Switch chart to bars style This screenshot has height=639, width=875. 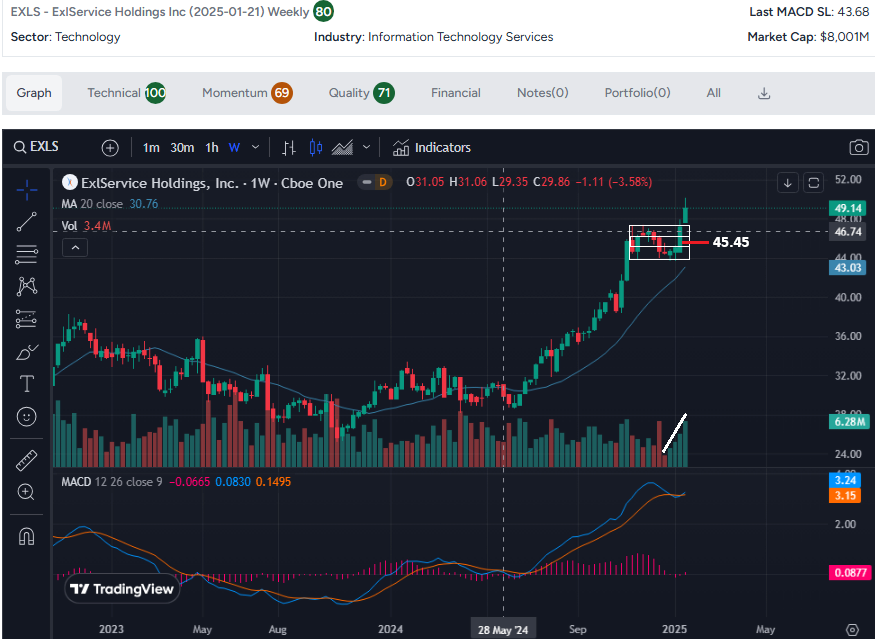289,147
